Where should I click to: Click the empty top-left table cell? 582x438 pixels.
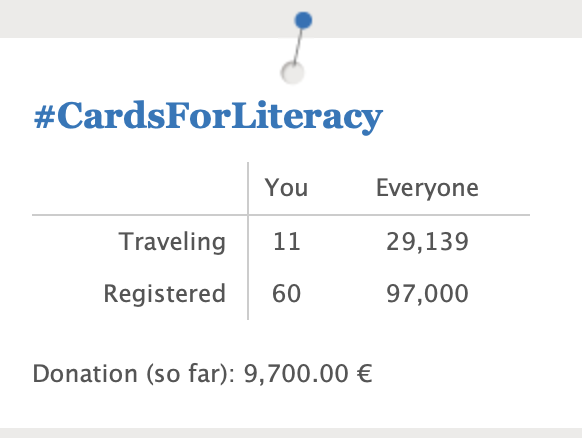pyautogui.click(x=140, y=188)
